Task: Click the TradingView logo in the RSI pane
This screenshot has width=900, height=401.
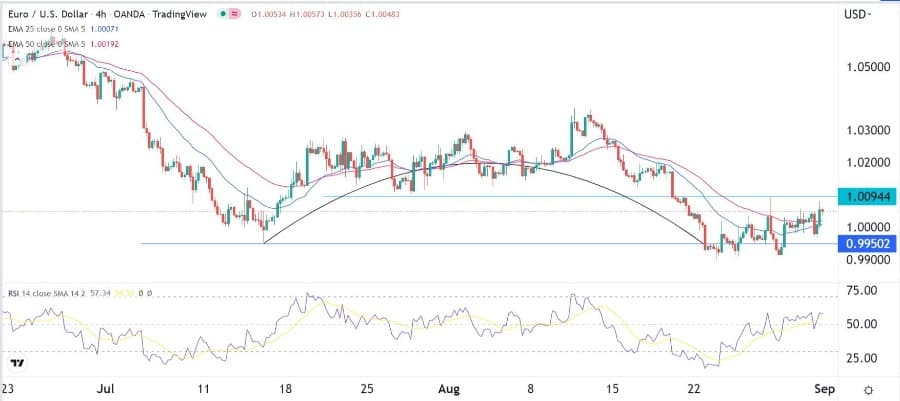Action: (x=17, y=364)
